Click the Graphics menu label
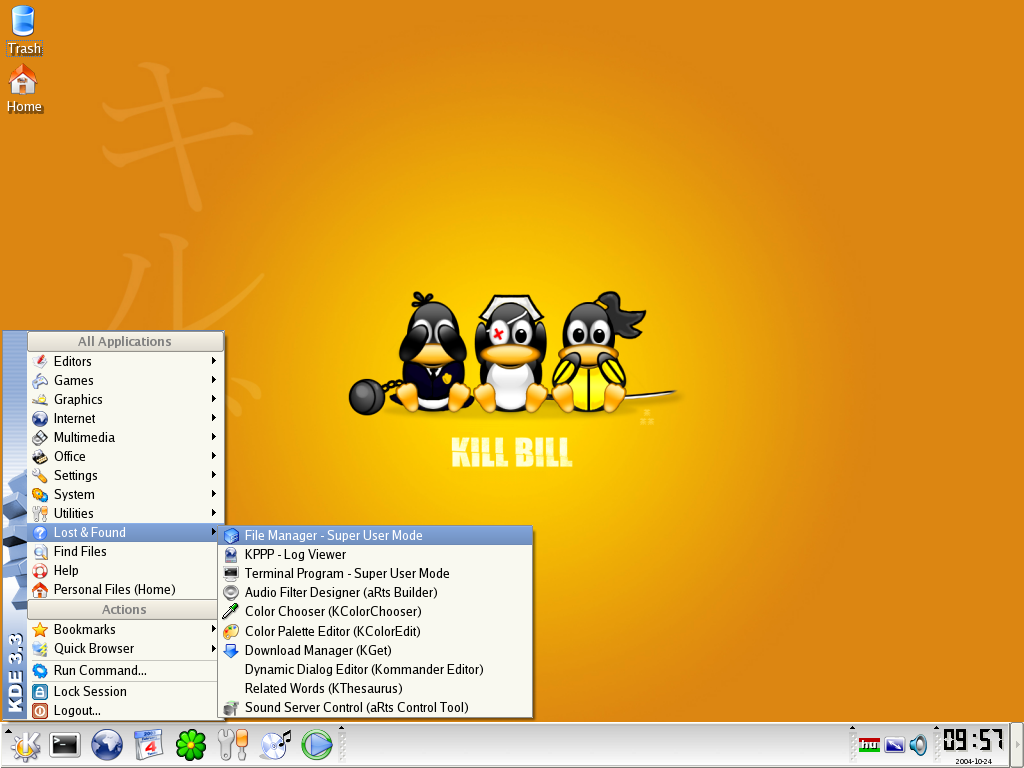The image size is (1024, 768). click(x=78, y=400)
